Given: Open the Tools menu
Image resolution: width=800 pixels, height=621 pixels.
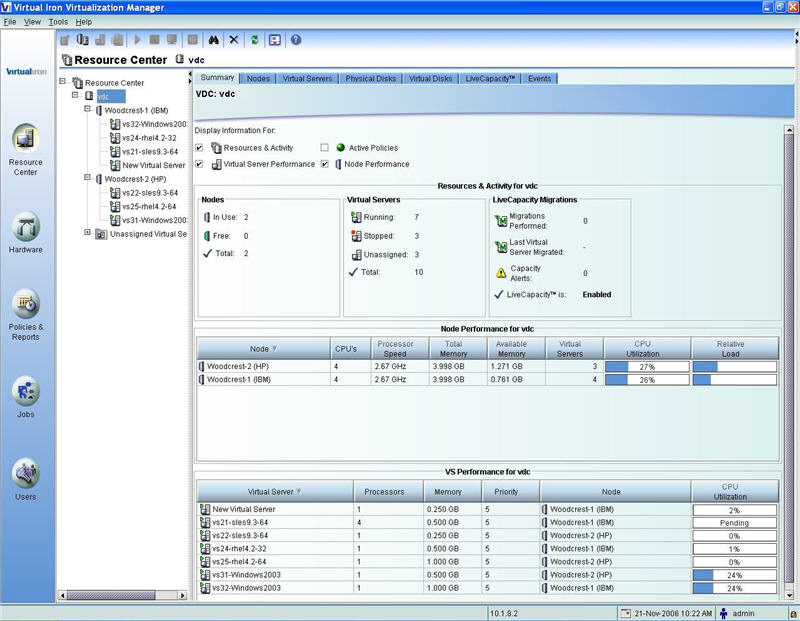Looking at the screenshot, I should click(58, 22).
